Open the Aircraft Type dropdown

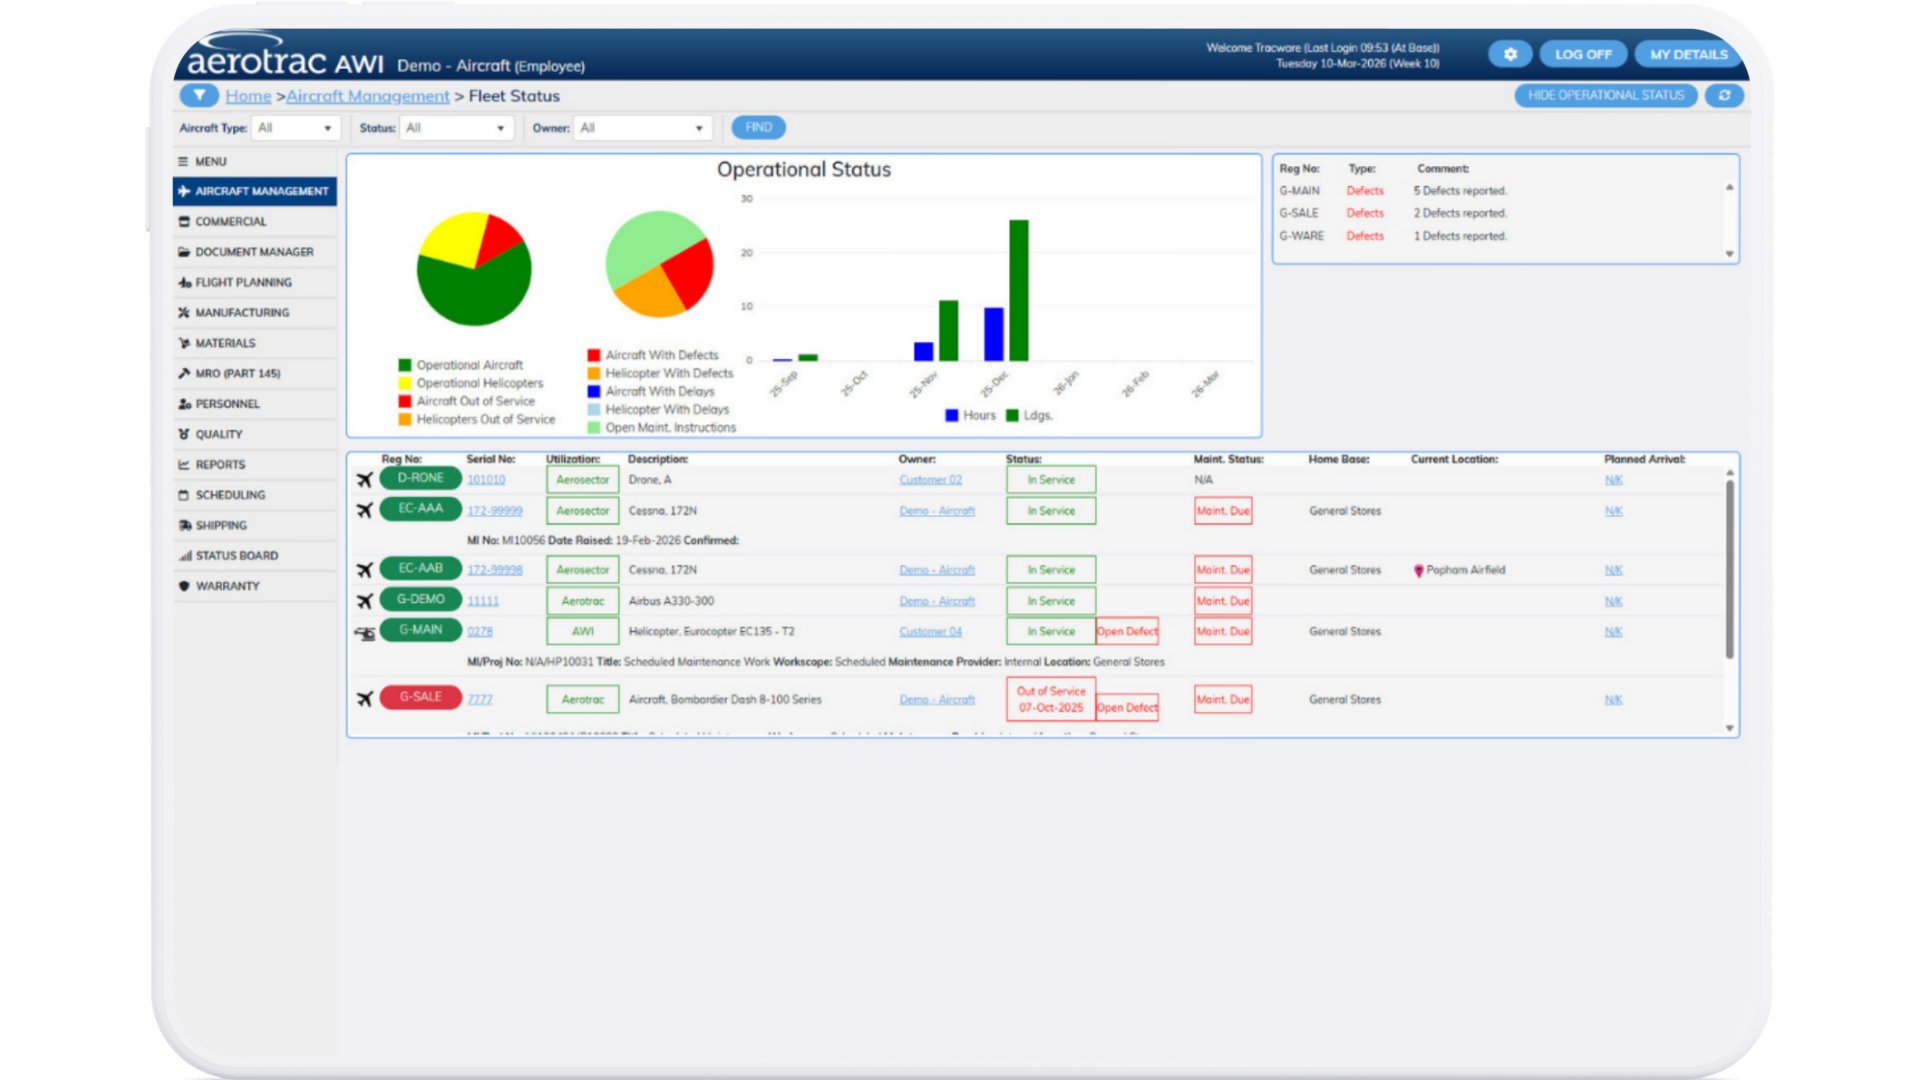tap(297, 128)
